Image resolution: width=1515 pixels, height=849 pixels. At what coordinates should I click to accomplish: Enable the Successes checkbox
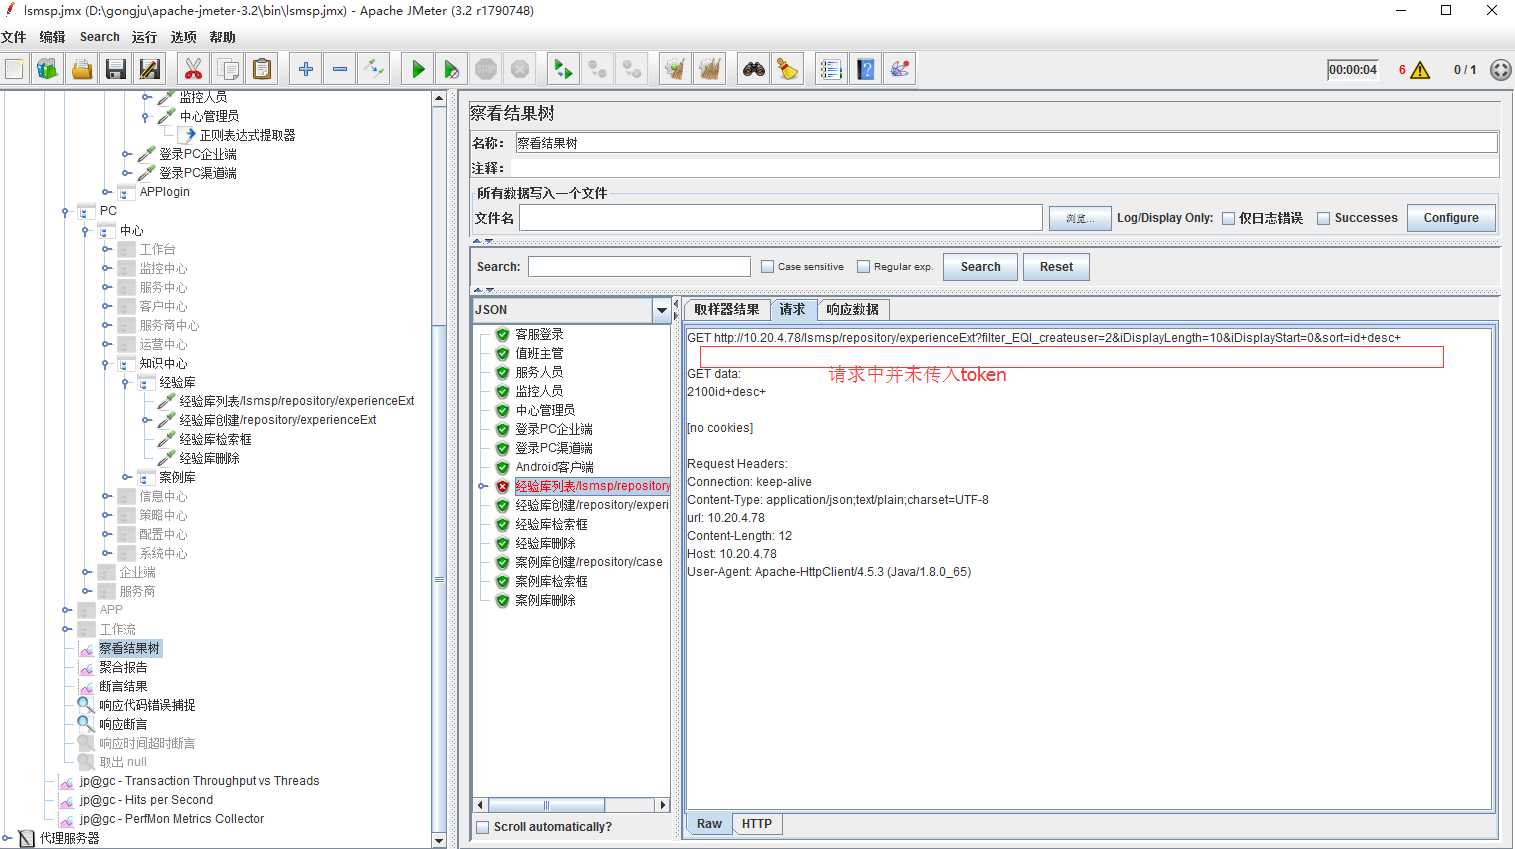(1323, 218)
